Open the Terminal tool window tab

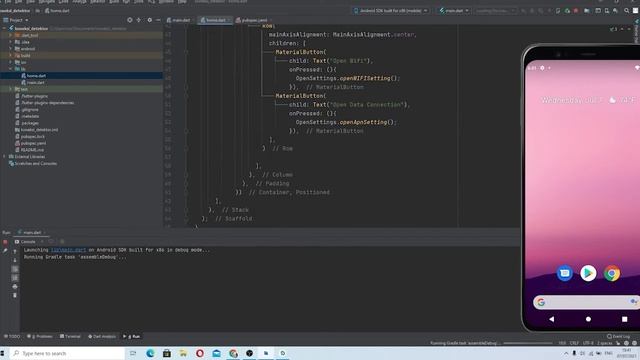70,336
